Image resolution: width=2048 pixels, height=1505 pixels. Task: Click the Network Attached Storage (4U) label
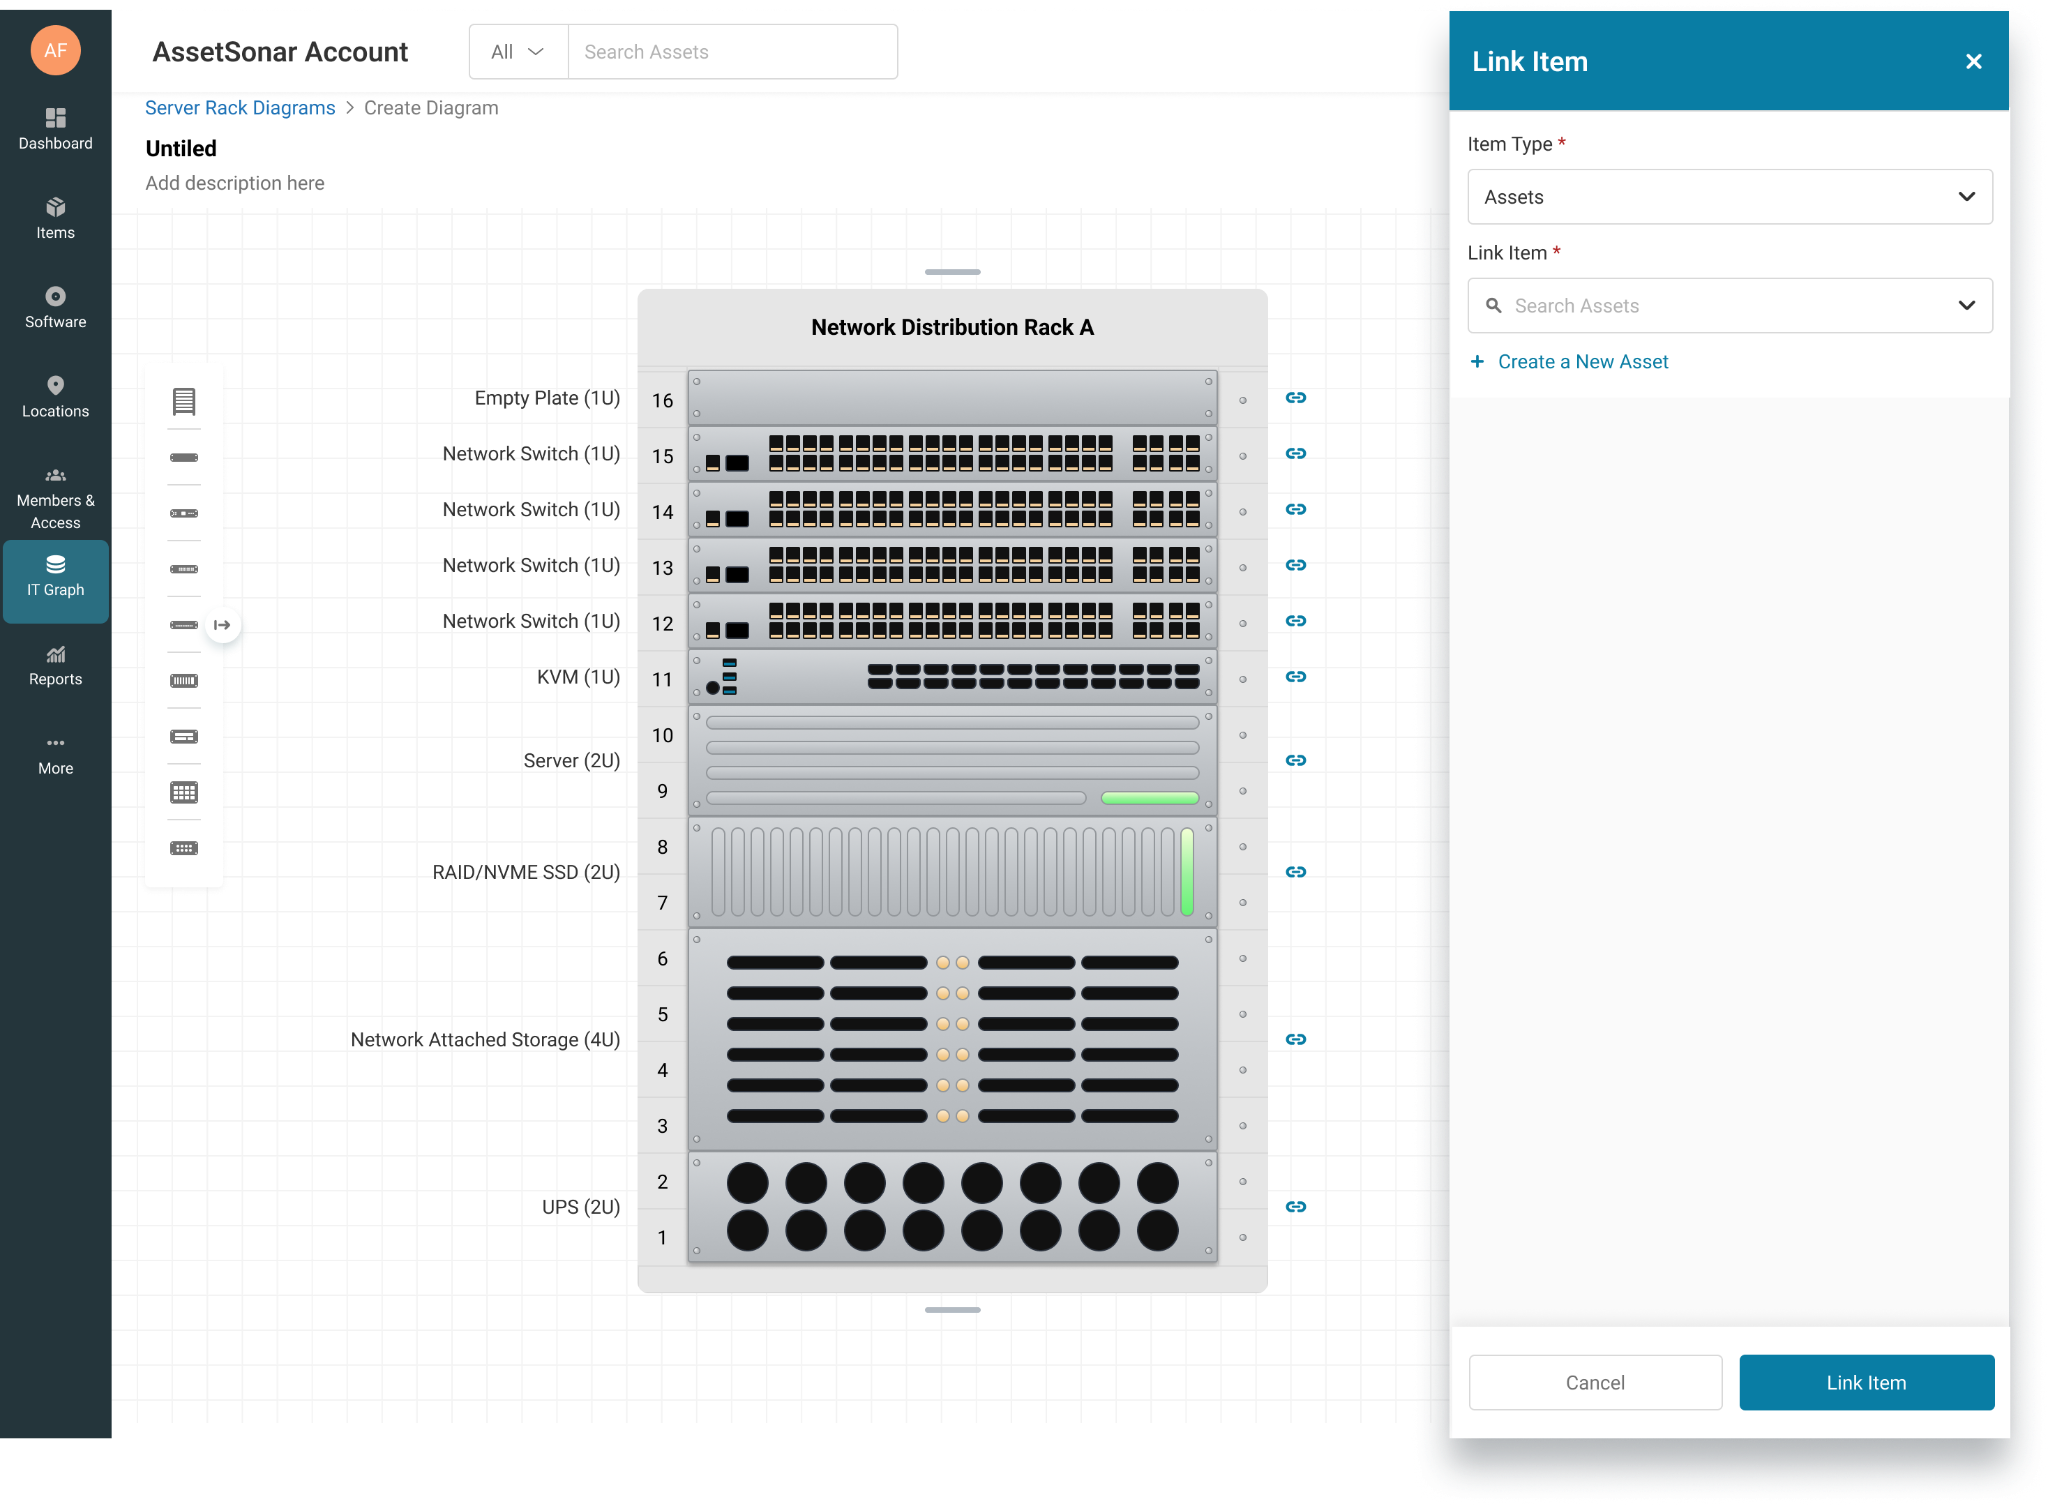click(485, 1040)
